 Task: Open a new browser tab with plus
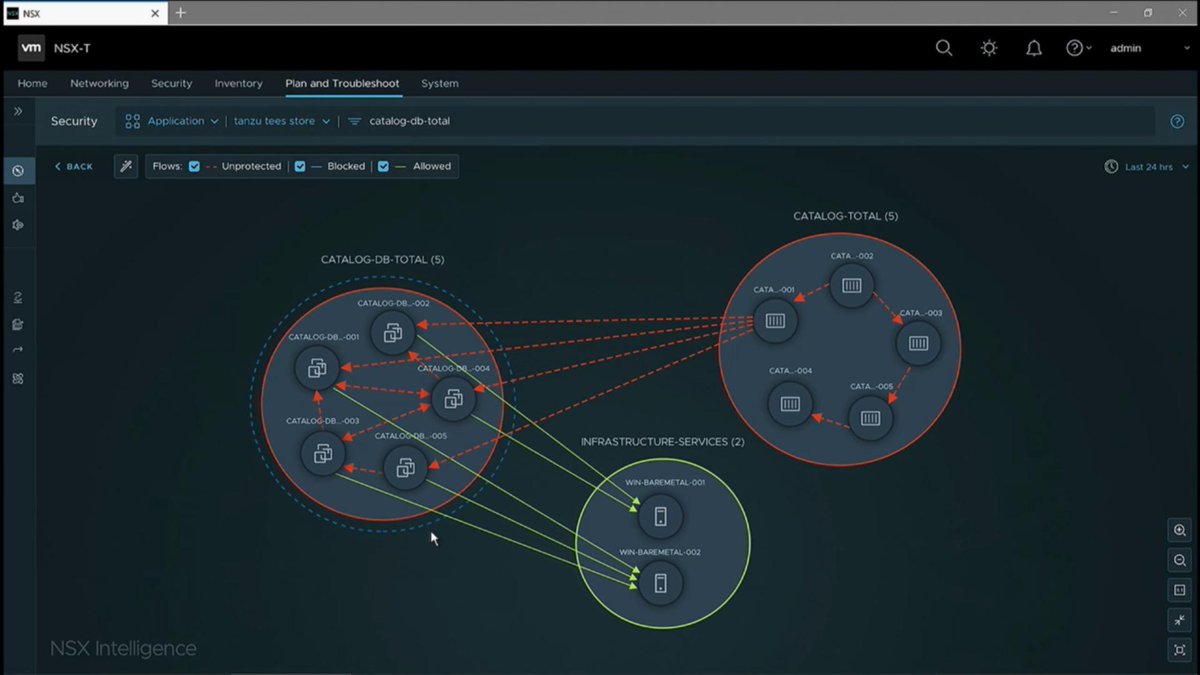tap(181, 13)
